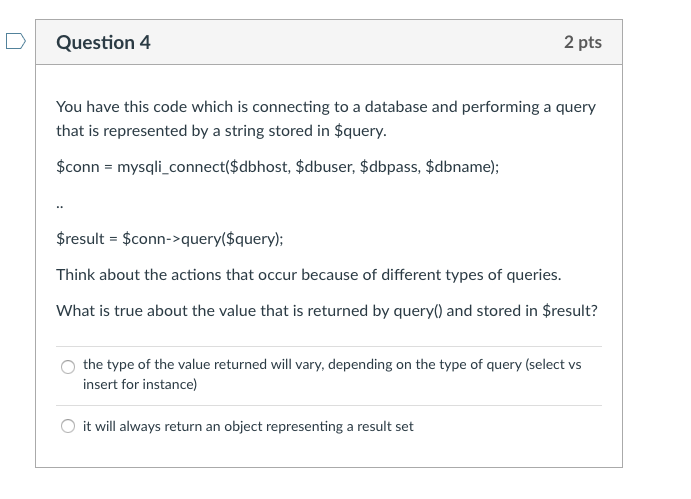Click the "Question 4" heading
The image size is (691, 499).
coord(103,42)
